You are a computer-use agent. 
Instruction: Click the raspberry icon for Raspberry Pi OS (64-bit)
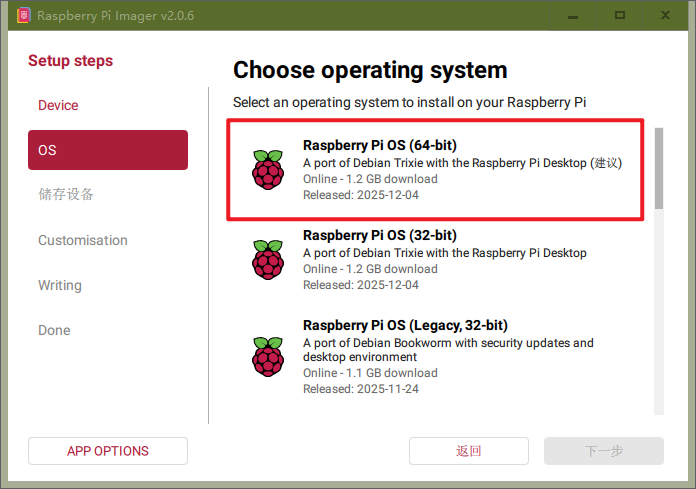pyautogui.click(x=267, y=170)
